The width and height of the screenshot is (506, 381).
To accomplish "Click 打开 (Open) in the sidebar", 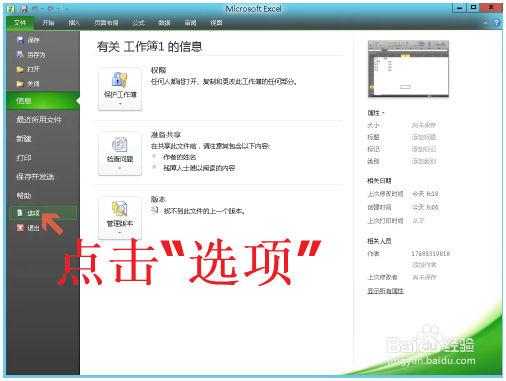I will 28,69.
